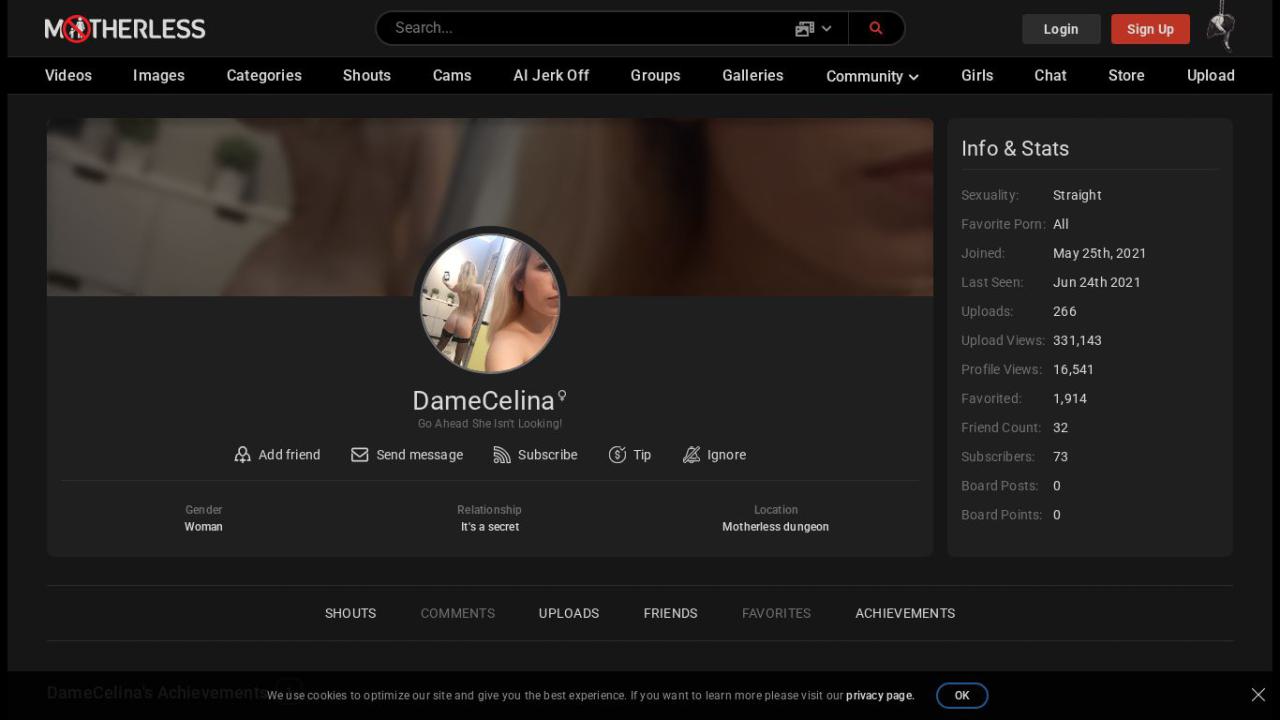Open the search media type dropdown
Viewport: 1280px width, 720px height.
(x=813, y=28)
